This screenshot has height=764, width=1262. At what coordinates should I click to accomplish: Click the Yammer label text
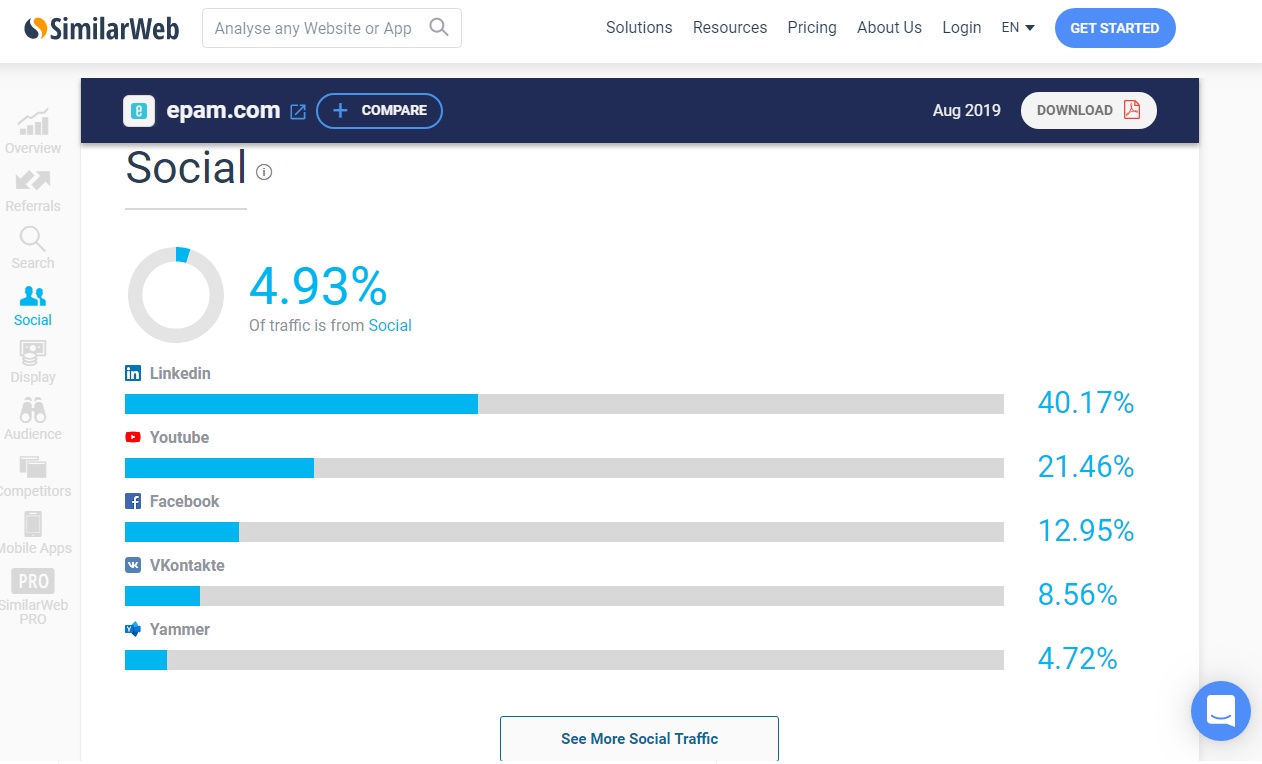(x=180, y=629)
